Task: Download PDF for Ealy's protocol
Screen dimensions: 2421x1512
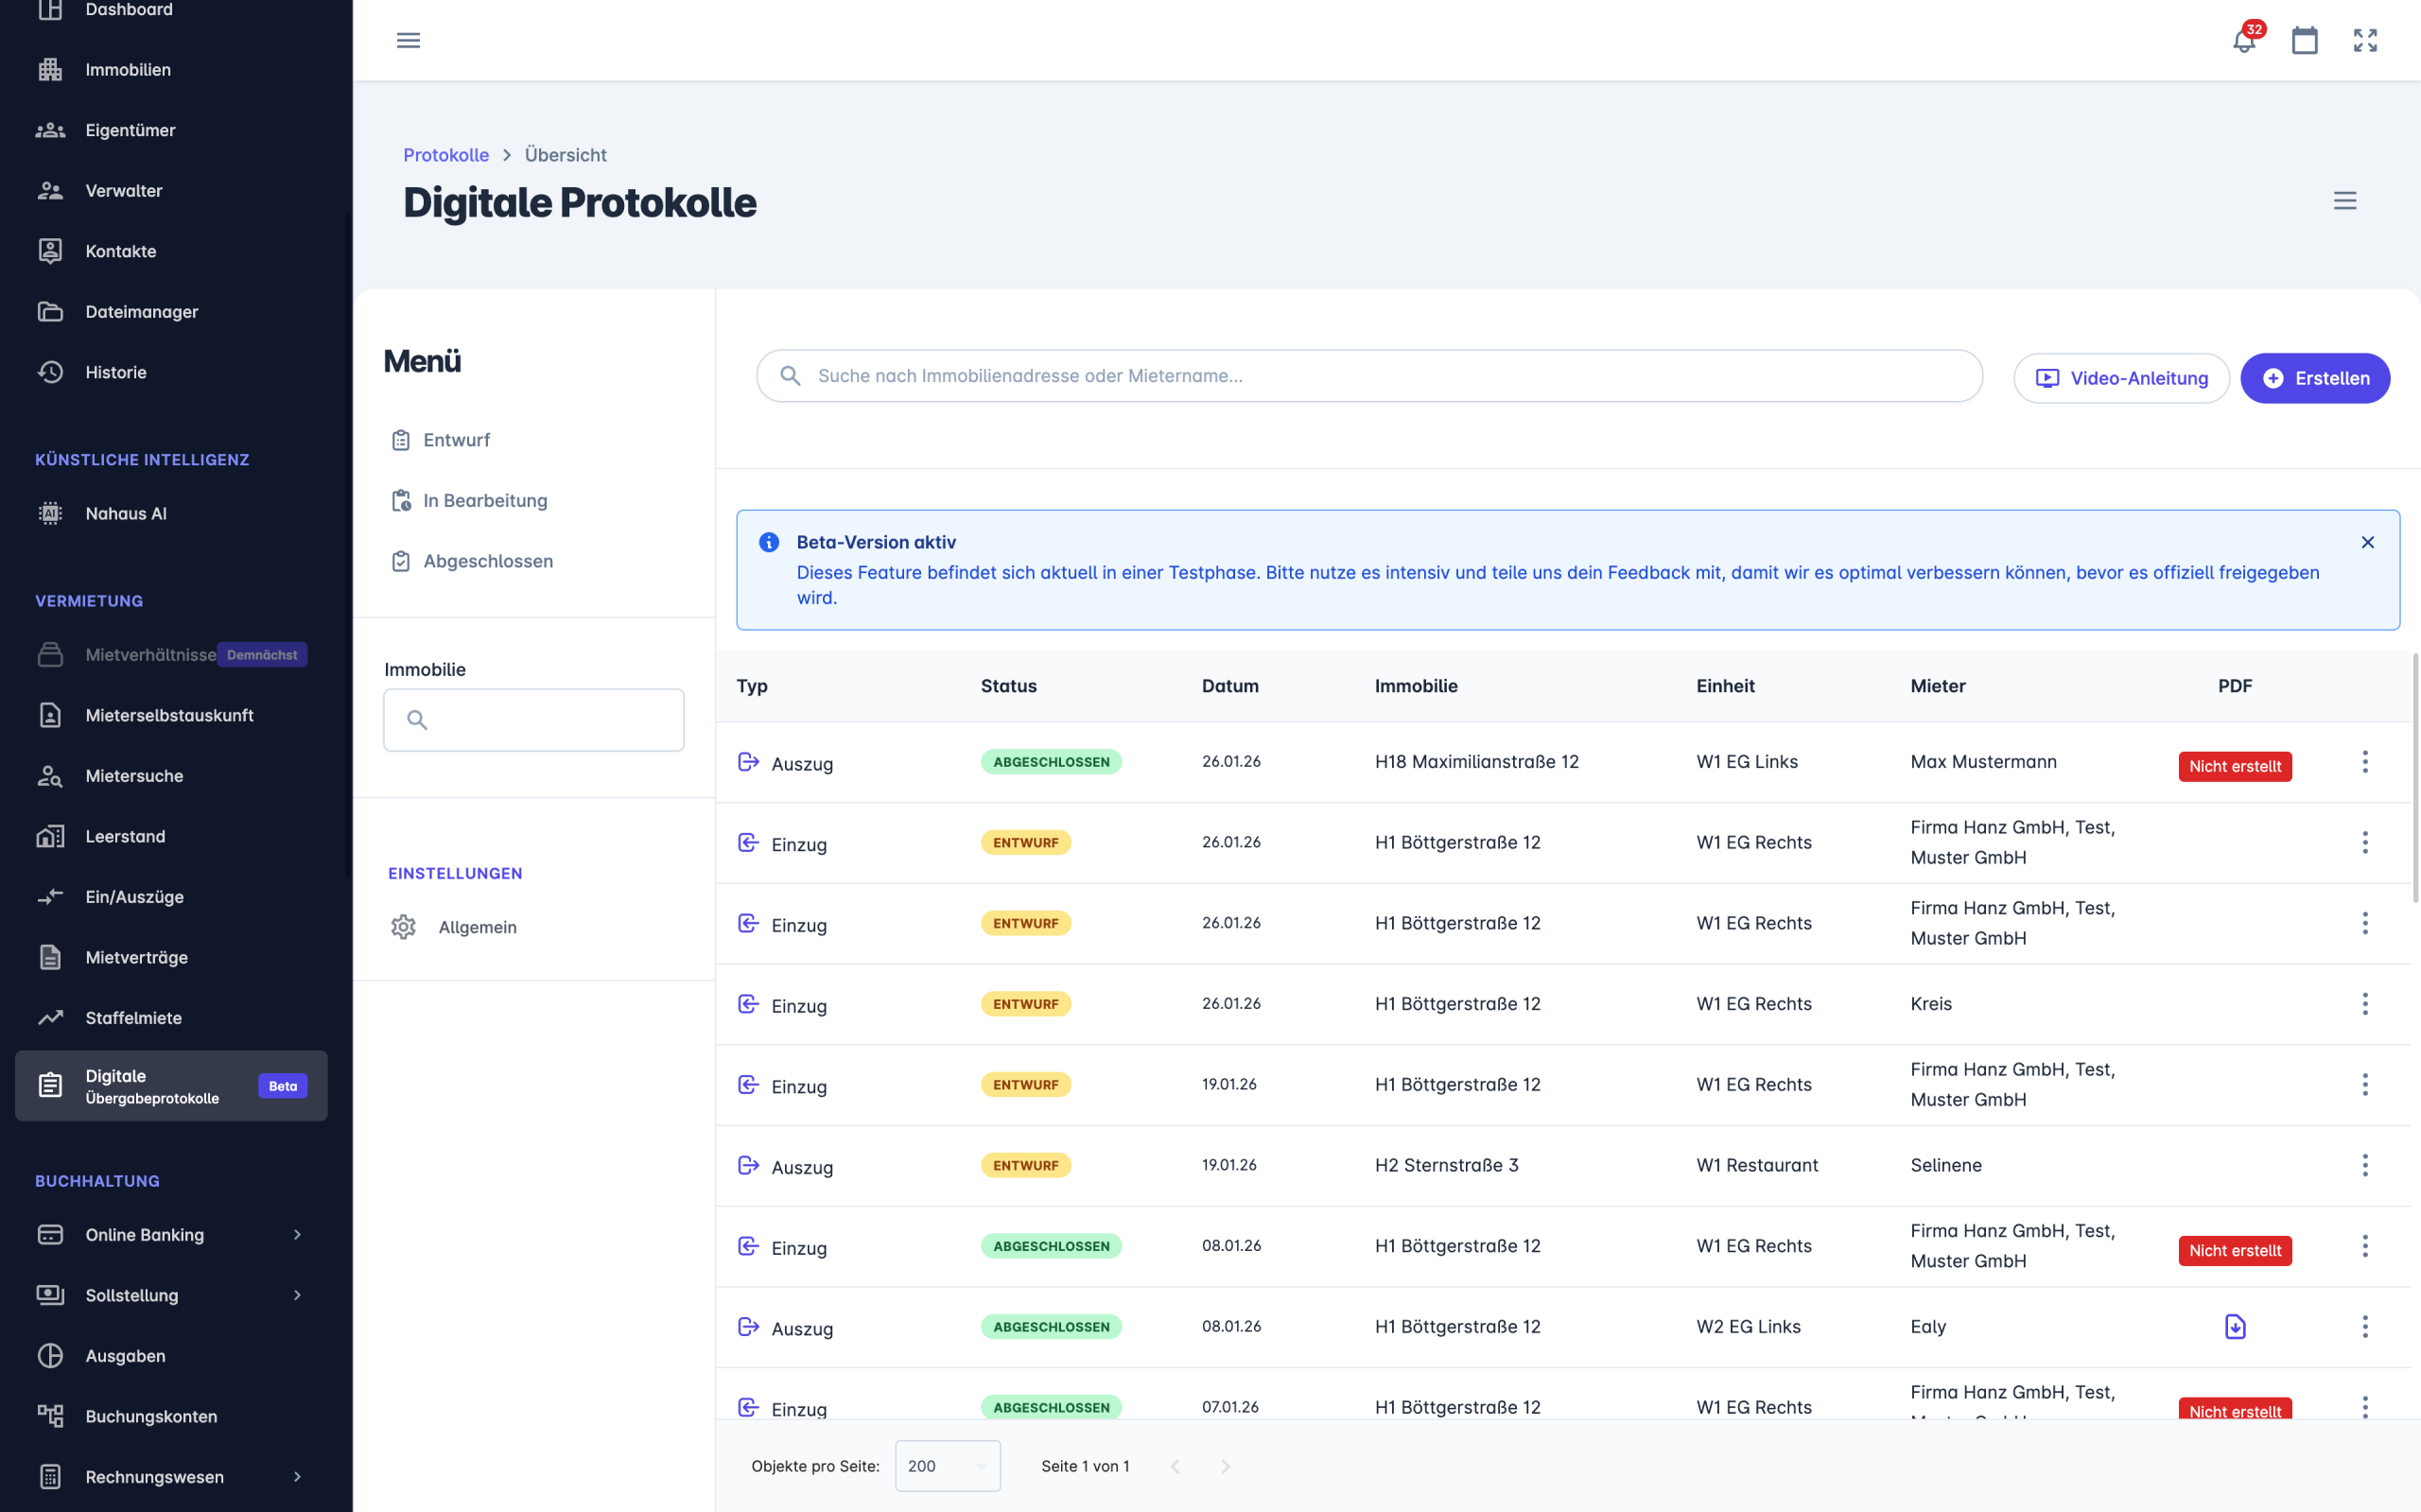Action: [x=2235, y=1327]
